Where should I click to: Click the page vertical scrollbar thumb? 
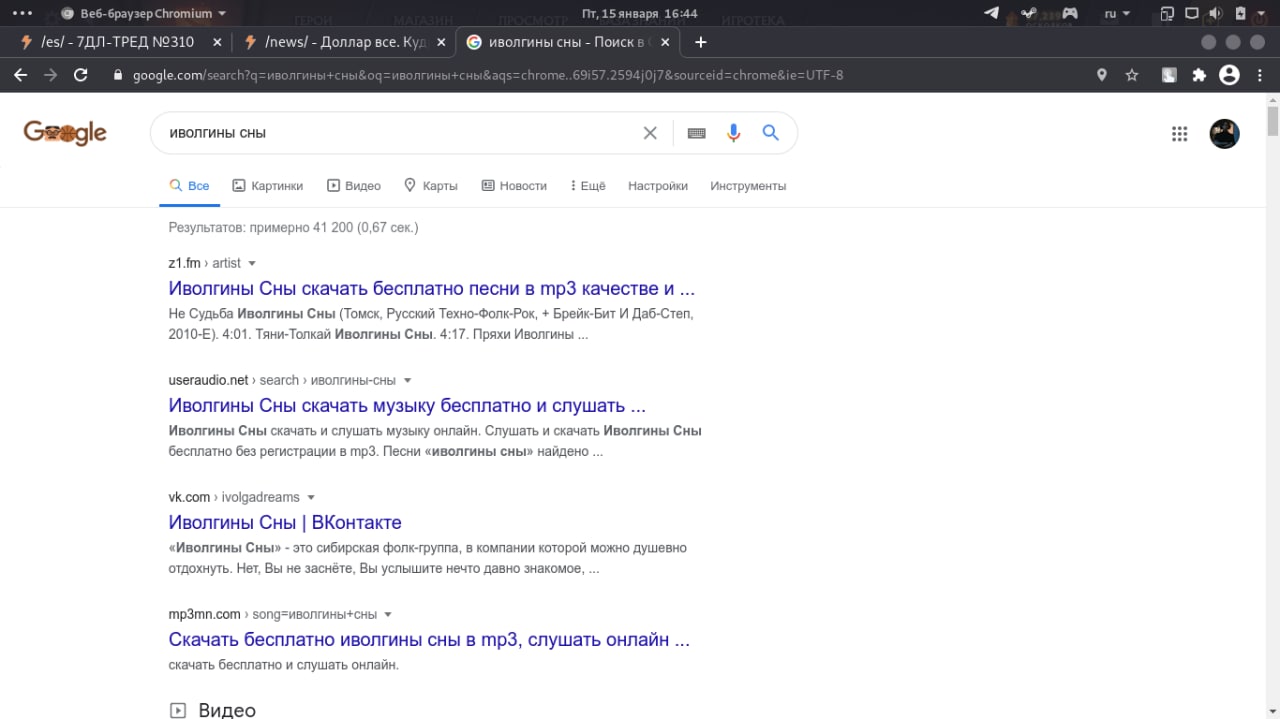pos(1272,121)
